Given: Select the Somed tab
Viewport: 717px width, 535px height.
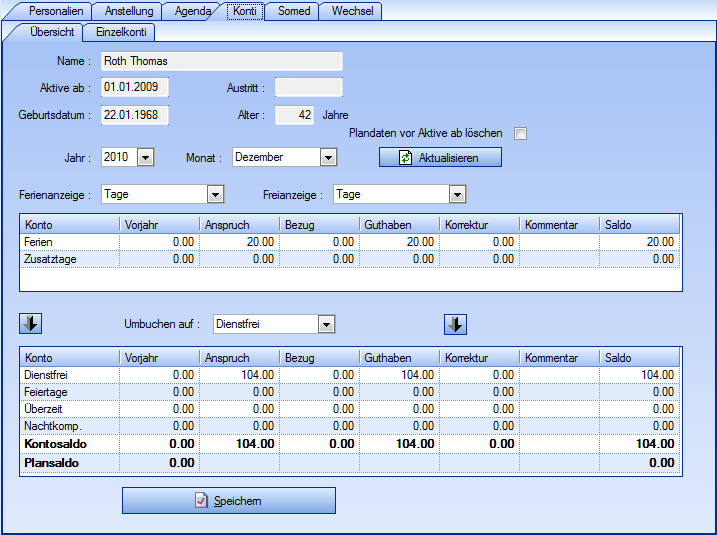Looking at the screenshot, I should pyautogui.click(x=293, y=11).
